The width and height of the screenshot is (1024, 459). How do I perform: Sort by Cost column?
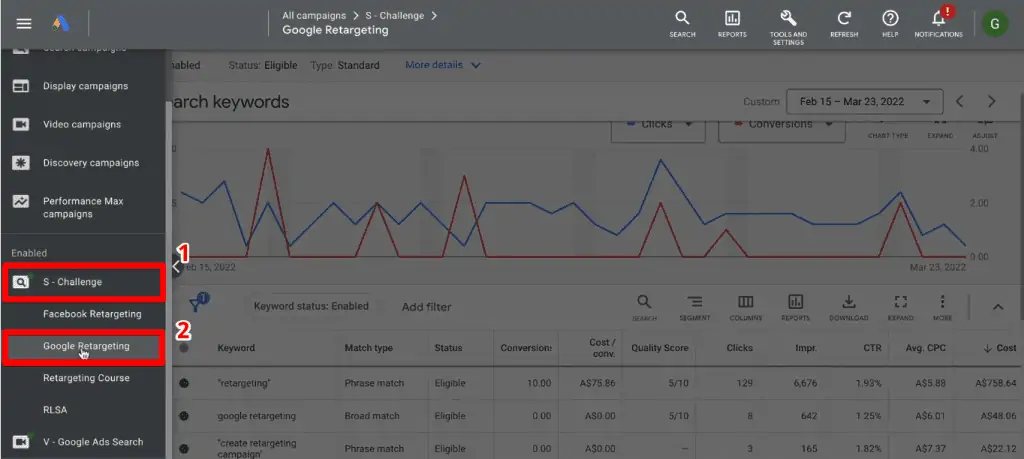tap(999, 348)
